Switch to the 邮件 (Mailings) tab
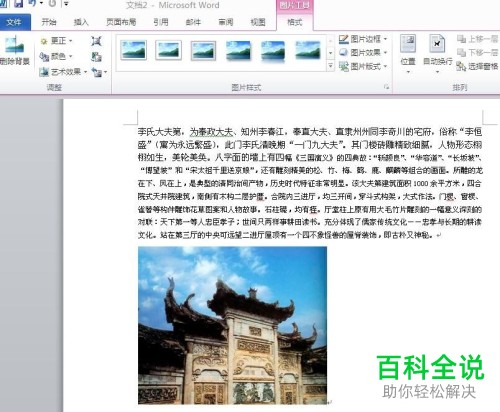 193,22
